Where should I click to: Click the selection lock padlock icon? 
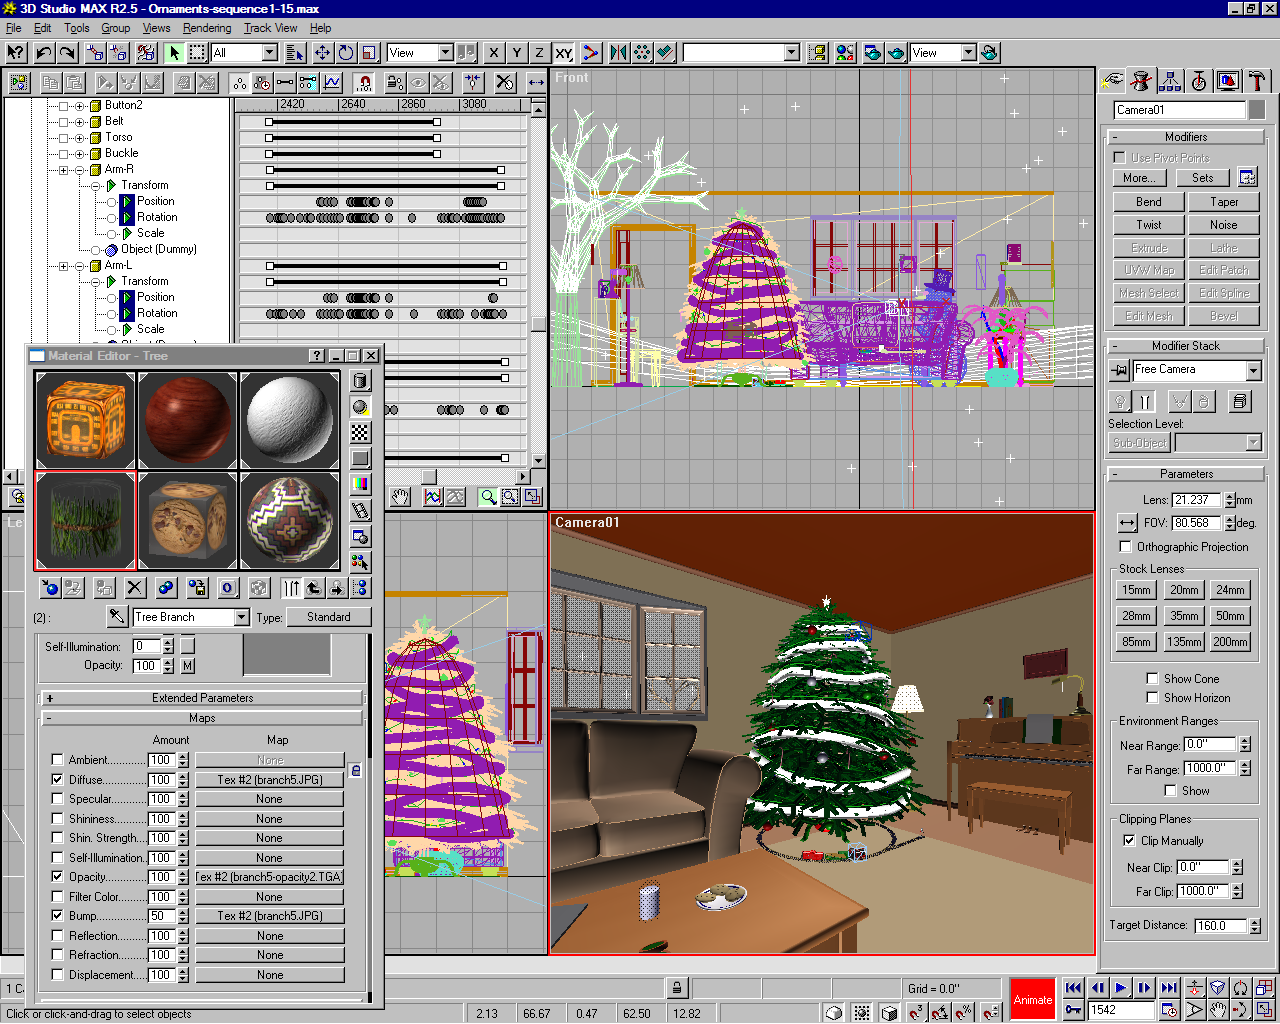pos(677,988)
